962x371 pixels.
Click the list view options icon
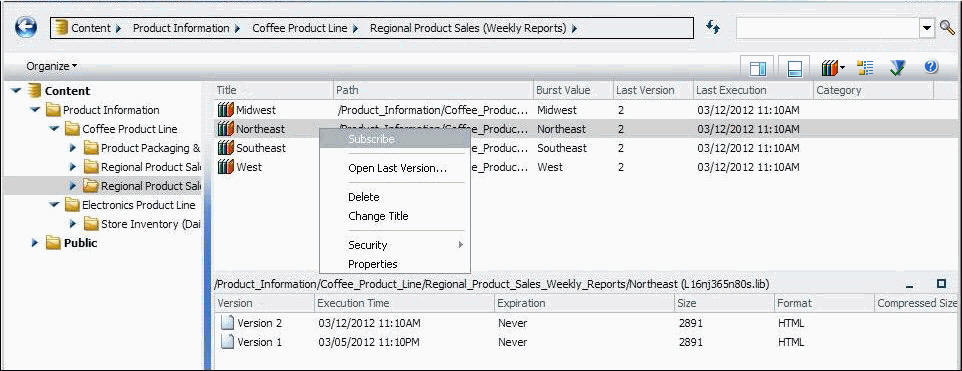[x=865, y=67]
